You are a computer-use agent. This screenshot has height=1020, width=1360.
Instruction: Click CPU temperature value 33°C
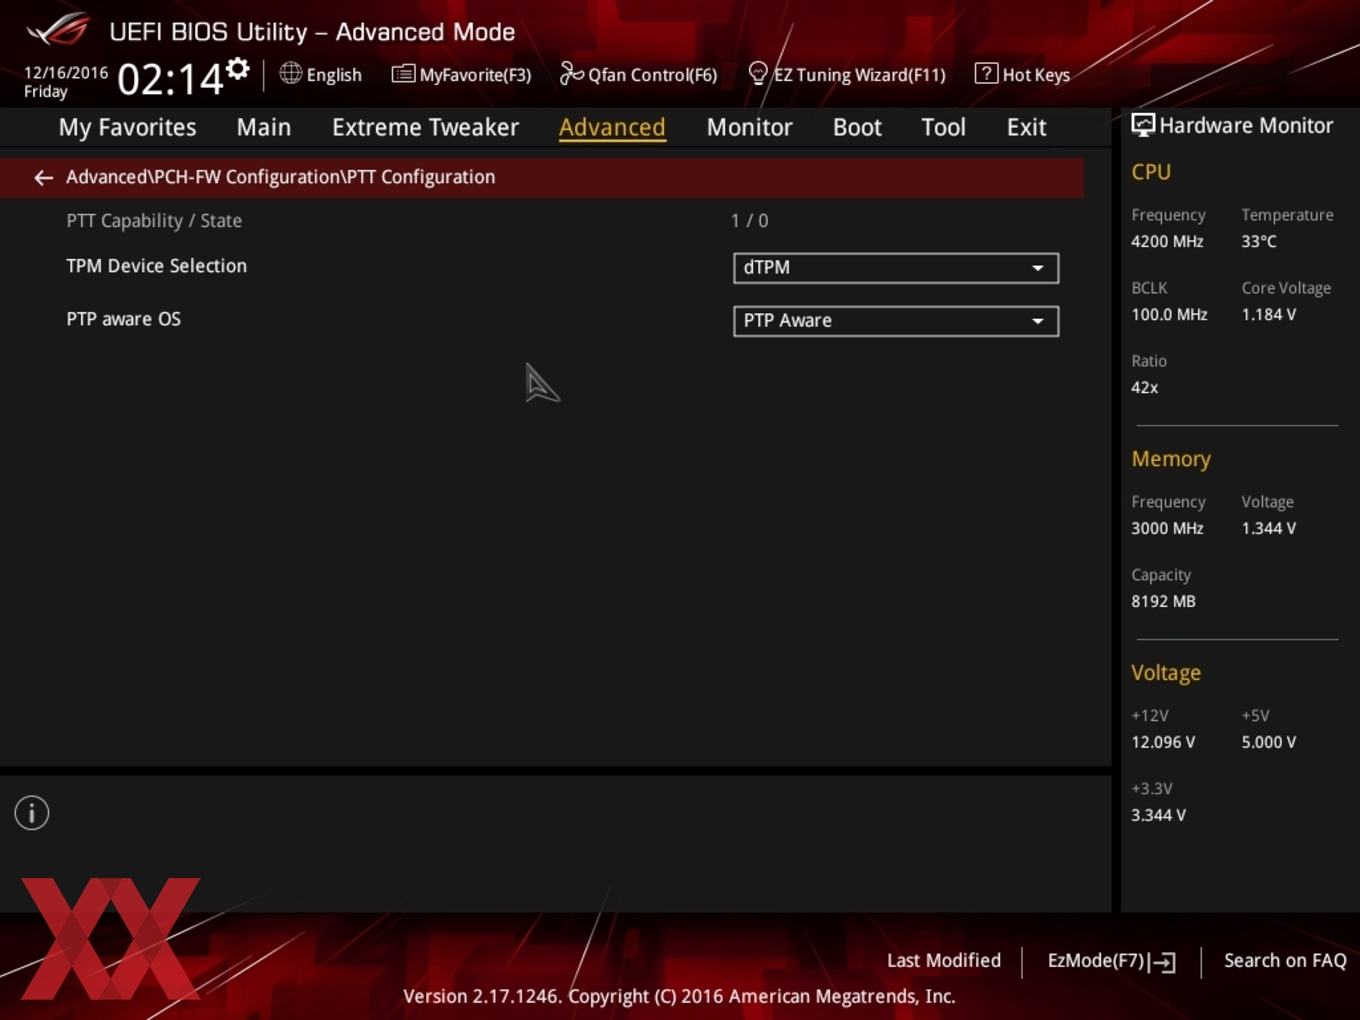(1259, 241)
